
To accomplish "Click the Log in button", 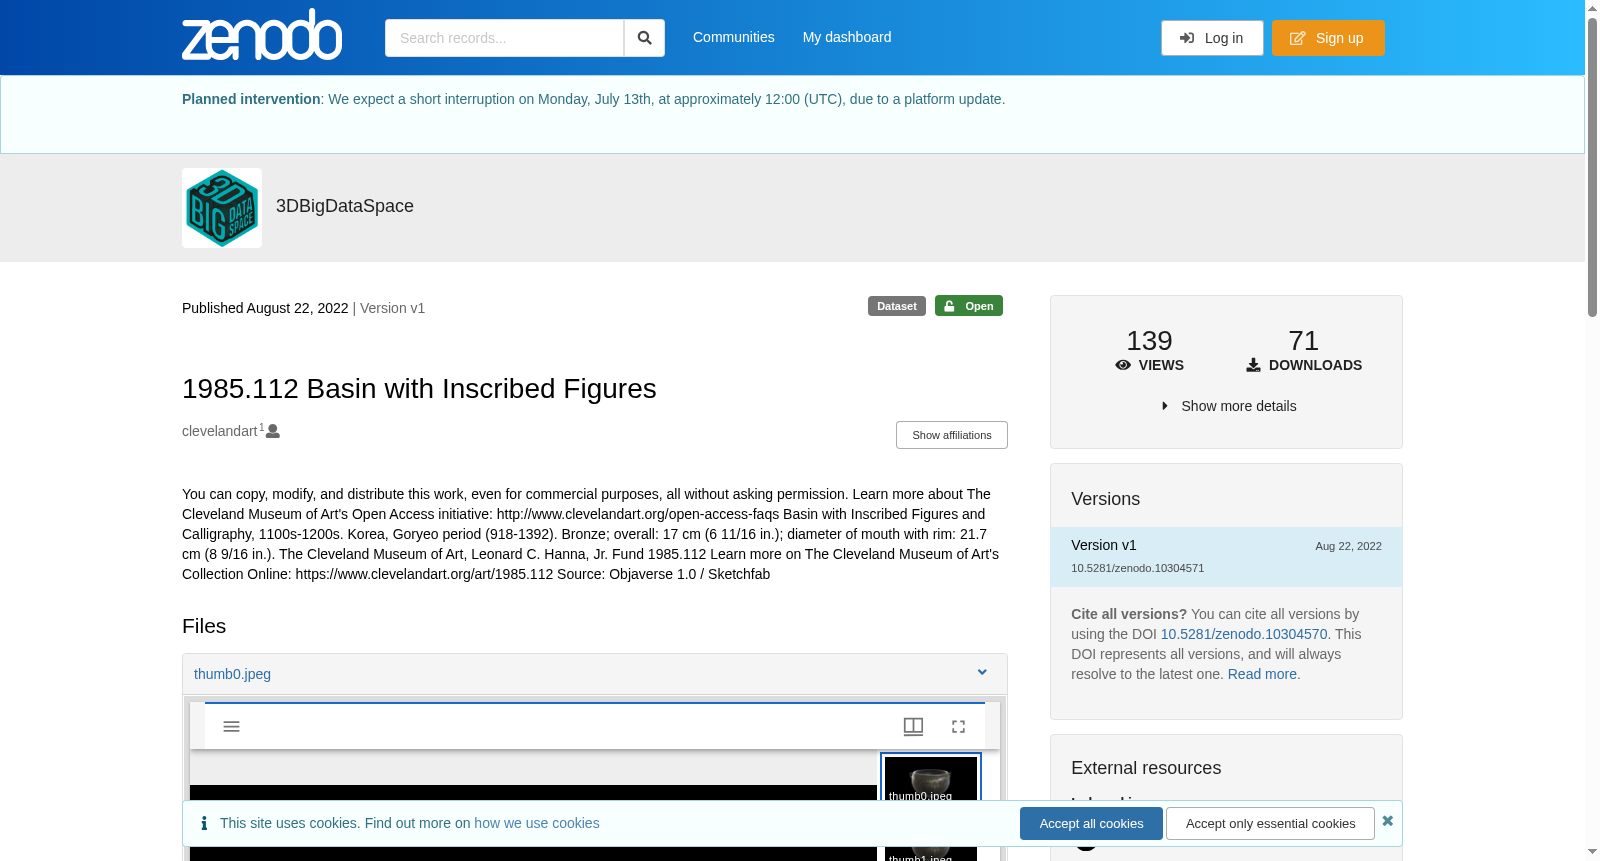I will [1212, 38].
